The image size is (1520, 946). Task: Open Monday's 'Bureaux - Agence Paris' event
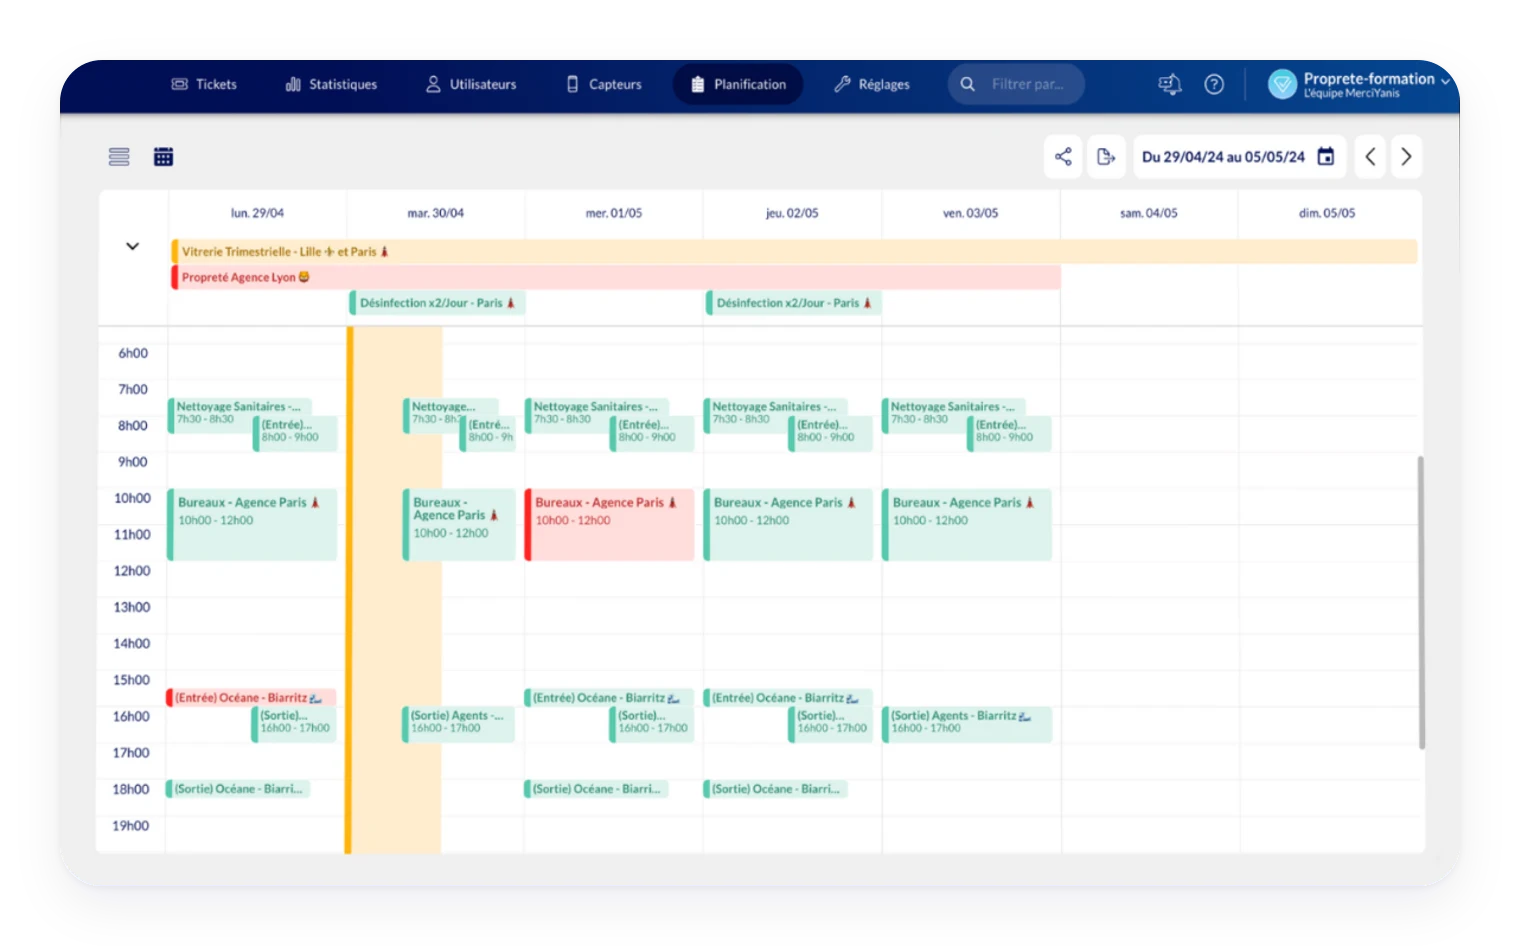(x=252, y=524)
